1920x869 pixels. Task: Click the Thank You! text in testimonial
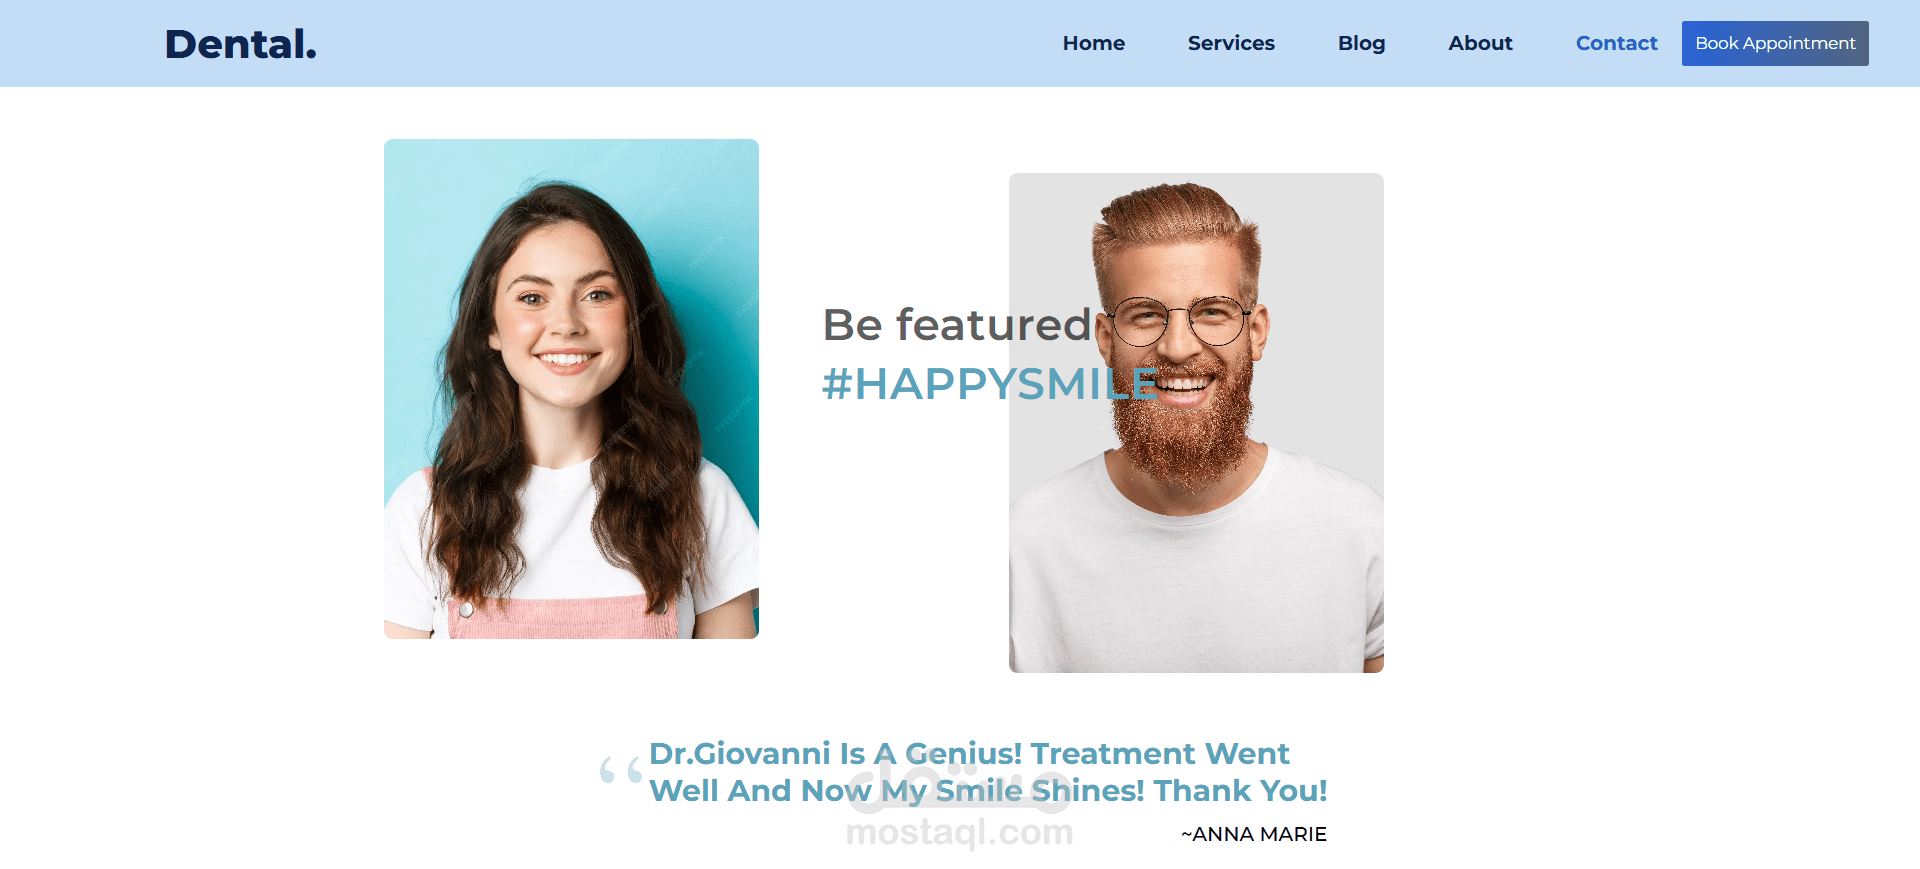coord(1240,790)
